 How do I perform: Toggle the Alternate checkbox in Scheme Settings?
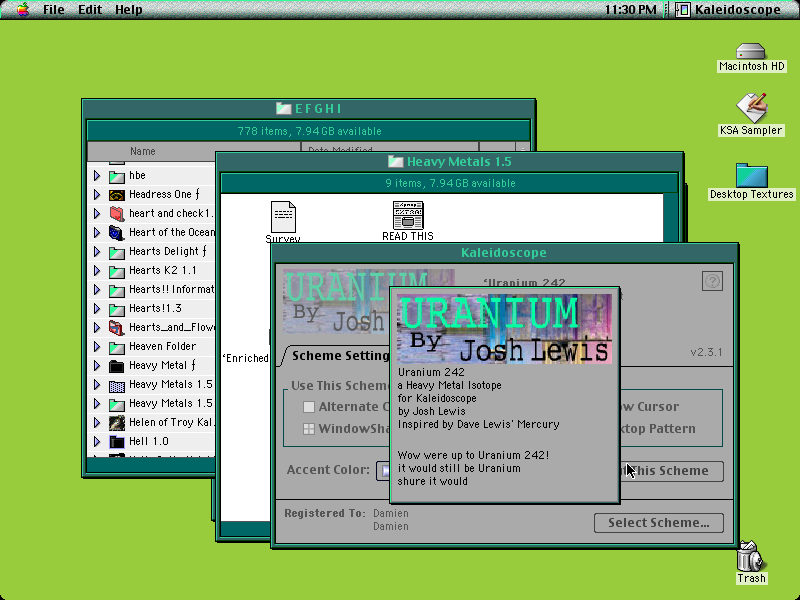(x=309, y=407)
